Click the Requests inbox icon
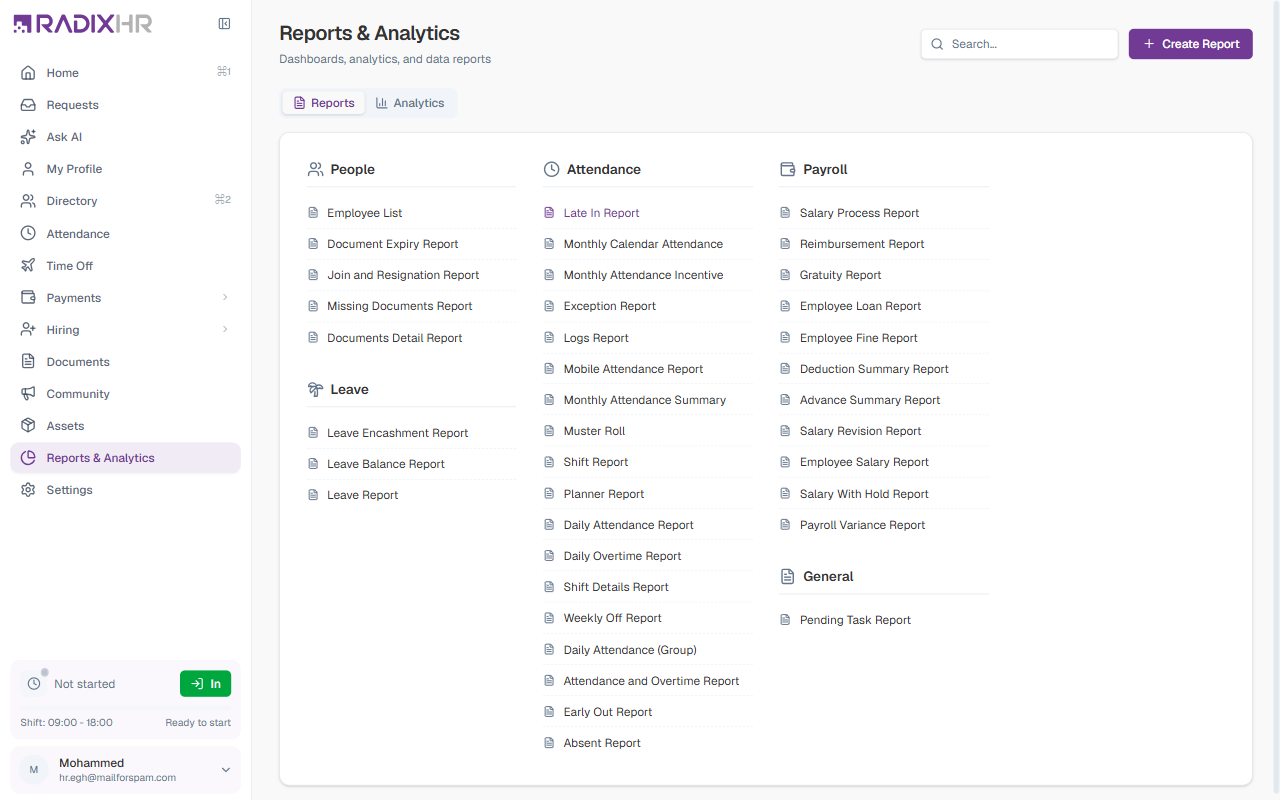Screen dimensions: 1280x800 coord(28,105)
